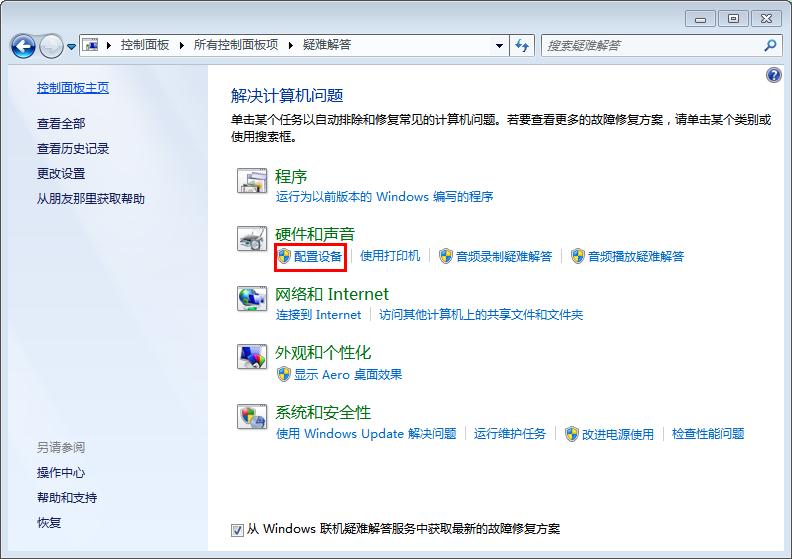Open the address bar history dropdown

(500, 45)
